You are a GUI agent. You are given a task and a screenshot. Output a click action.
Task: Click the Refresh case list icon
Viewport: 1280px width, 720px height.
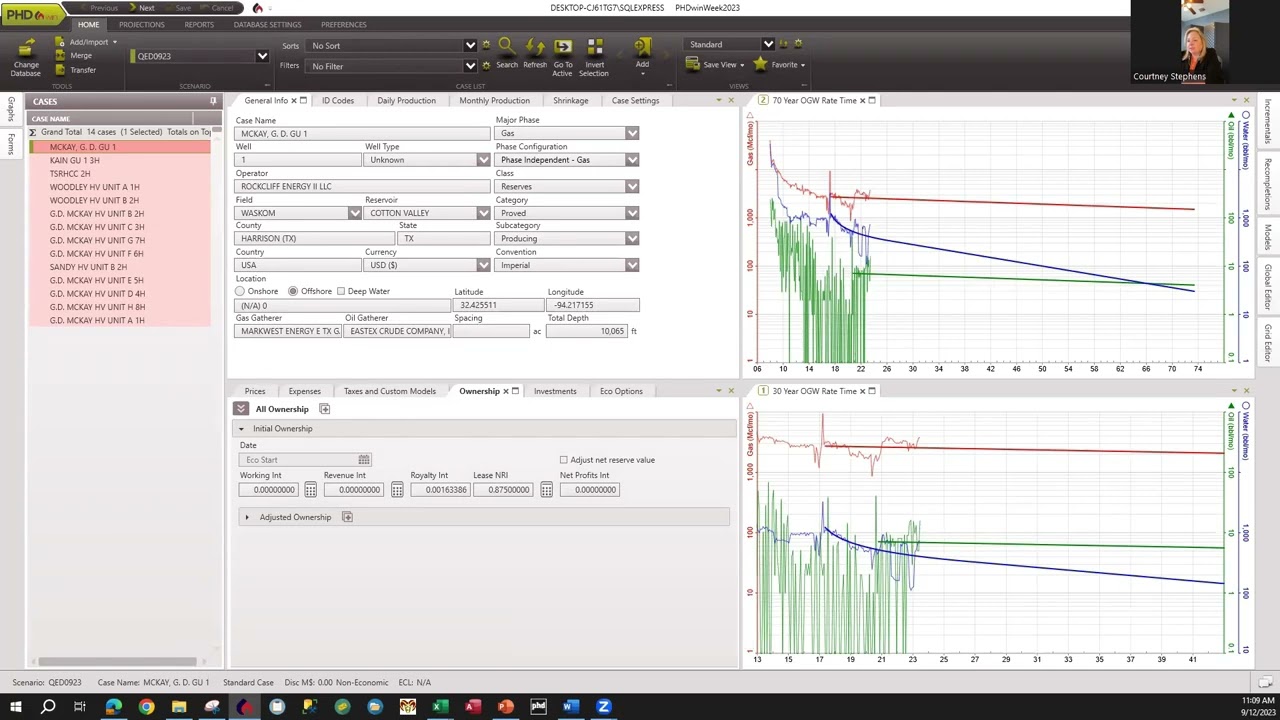[x=535, y=47]
